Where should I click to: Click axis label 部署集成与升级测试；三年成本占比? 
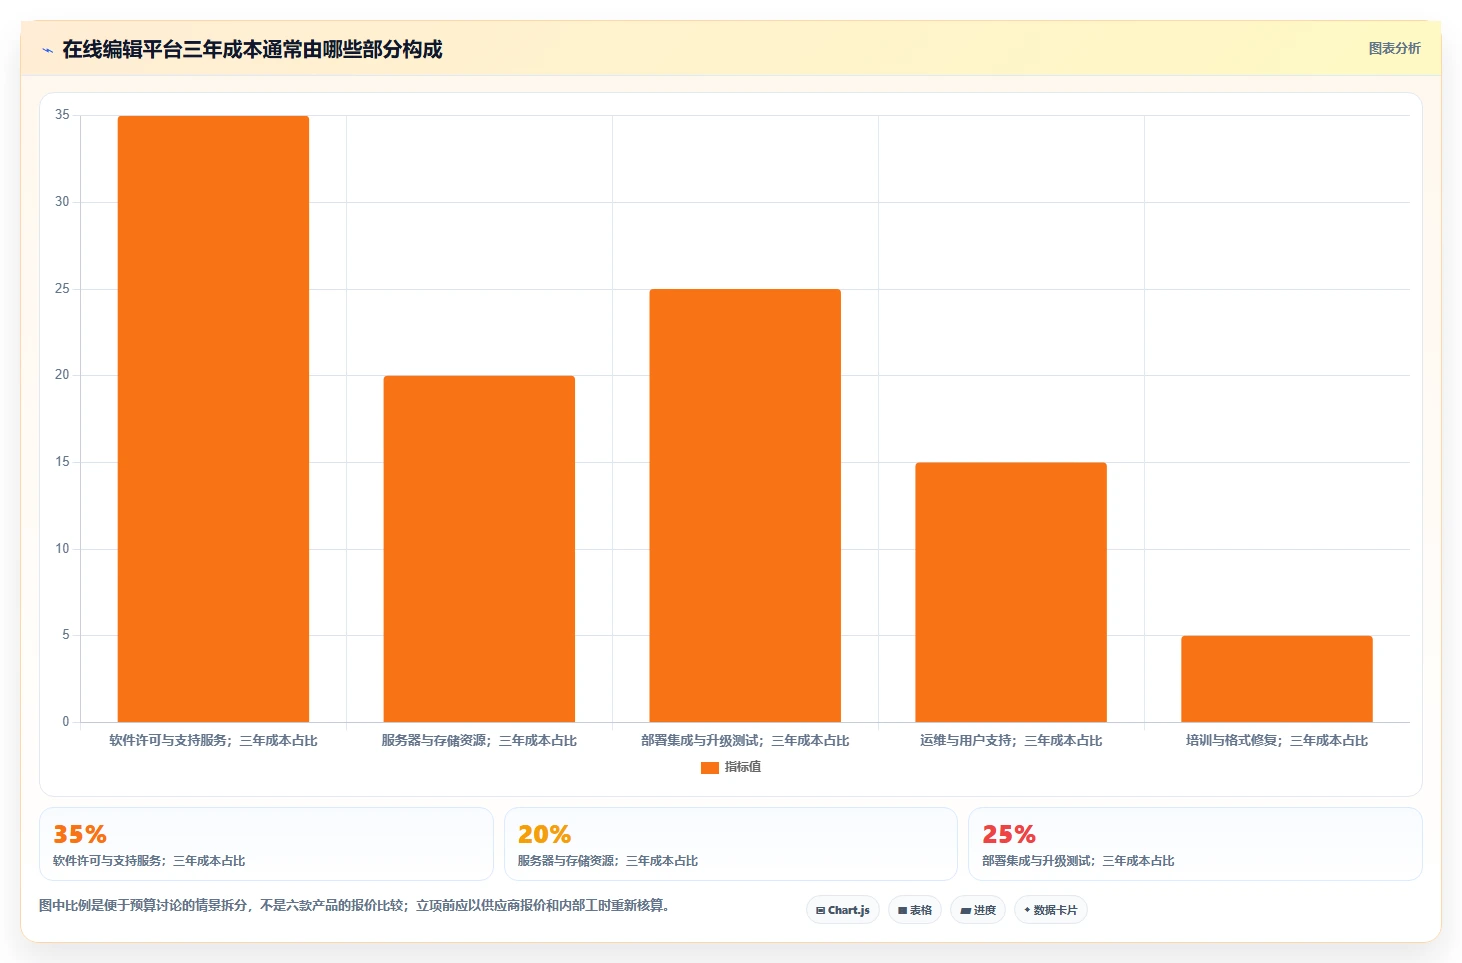click(745, 741)
